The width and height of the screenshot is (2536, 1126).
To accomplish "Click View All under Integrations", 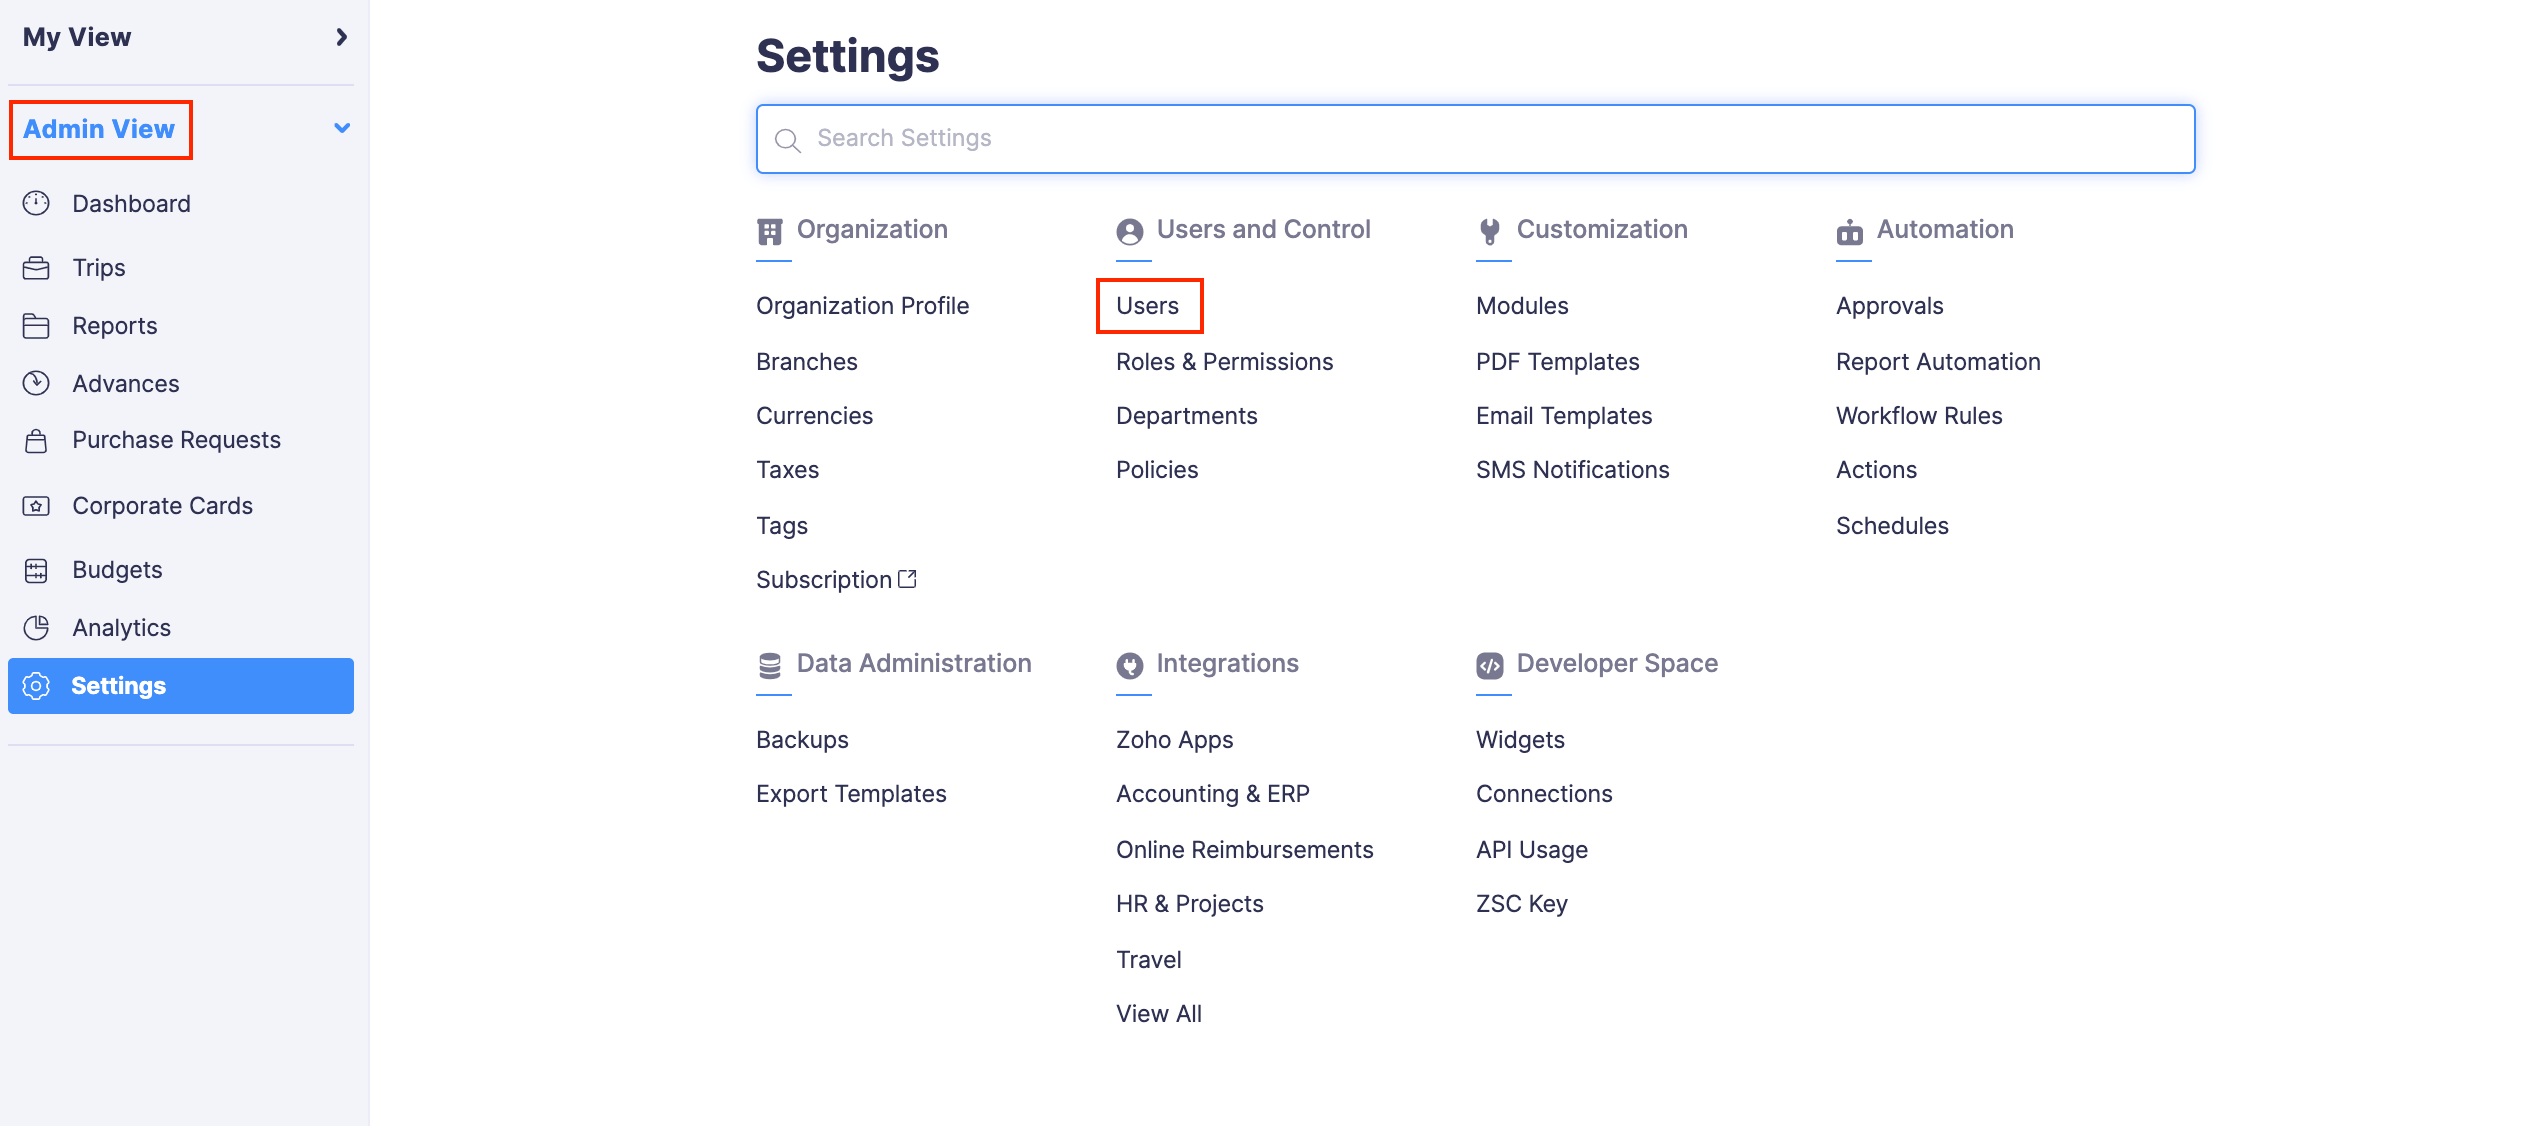I will pyautogui.click(x=1158, y=1014).
